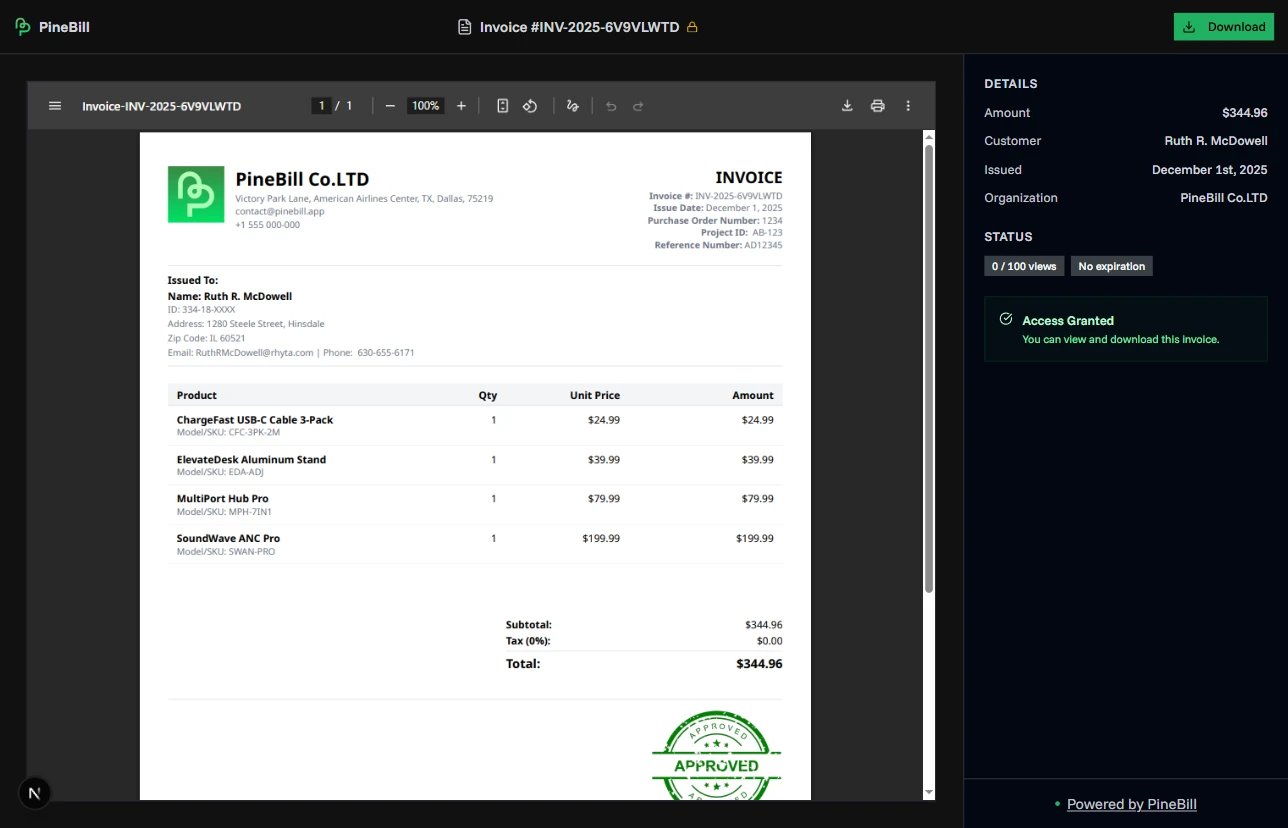Expand the STATUS section heading
The height and width of the screenshot is (828, 1288).
click(1008, 236)
